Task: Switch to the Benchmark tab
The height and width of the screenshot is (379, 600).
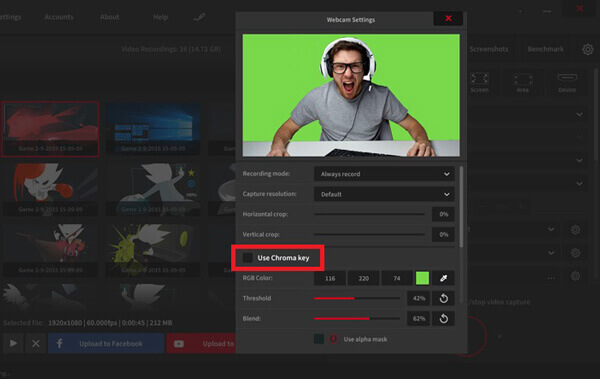Action: tap(545, 49)
